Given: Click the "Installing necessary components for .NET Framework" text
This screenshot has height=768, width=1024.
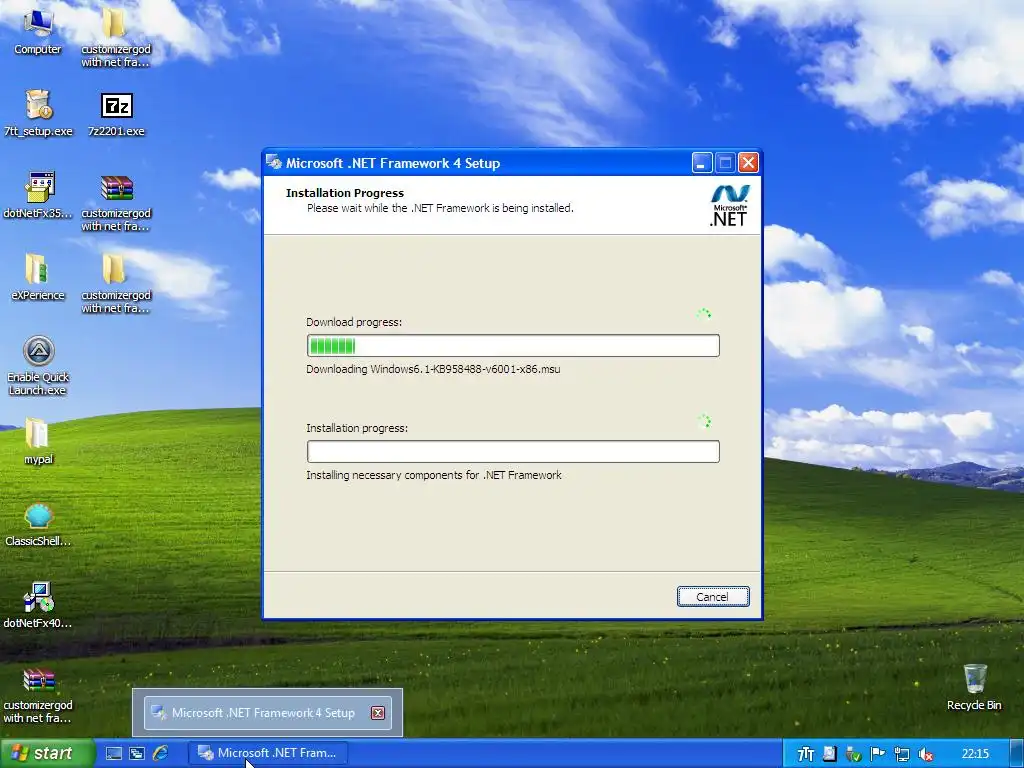Looking at the screenshot, I should (x=434, y=475).
